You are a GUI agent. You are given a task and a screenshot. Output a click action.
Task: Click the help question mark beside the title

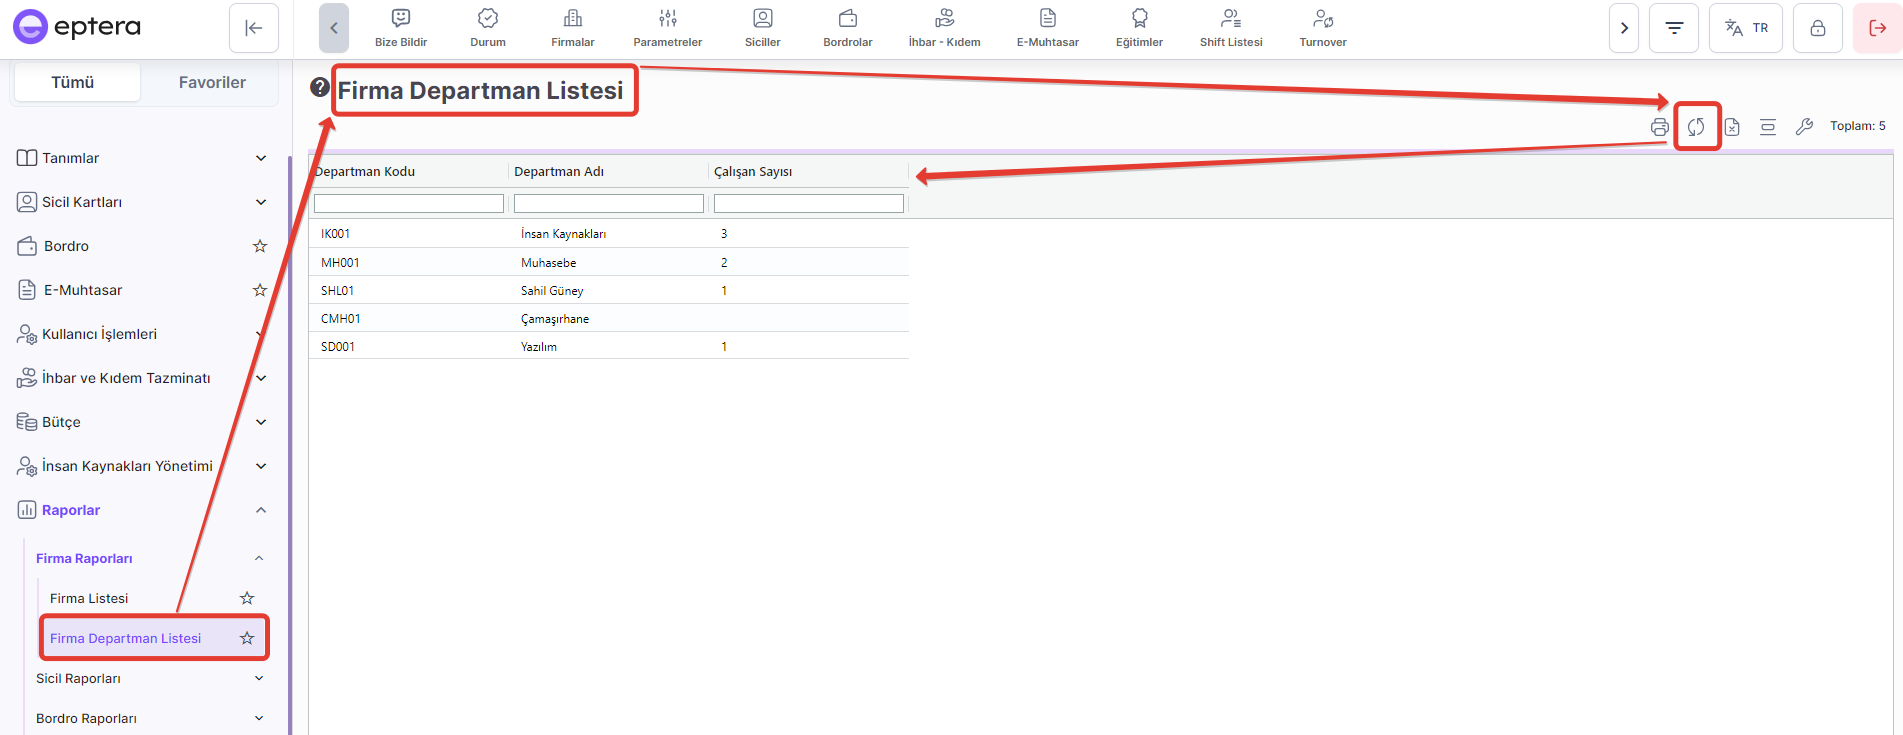coord(320,87)
